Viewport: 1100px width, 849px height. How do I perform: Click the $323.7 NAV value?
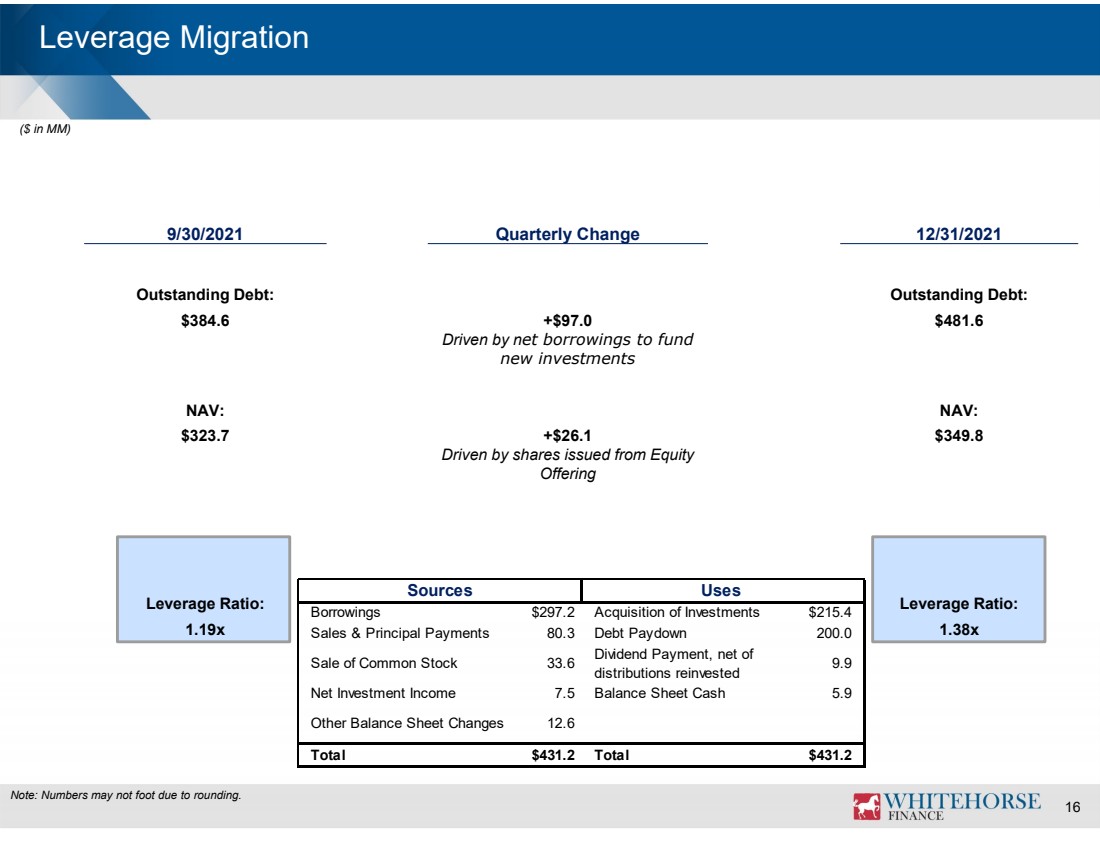click(x=205, y=436)
